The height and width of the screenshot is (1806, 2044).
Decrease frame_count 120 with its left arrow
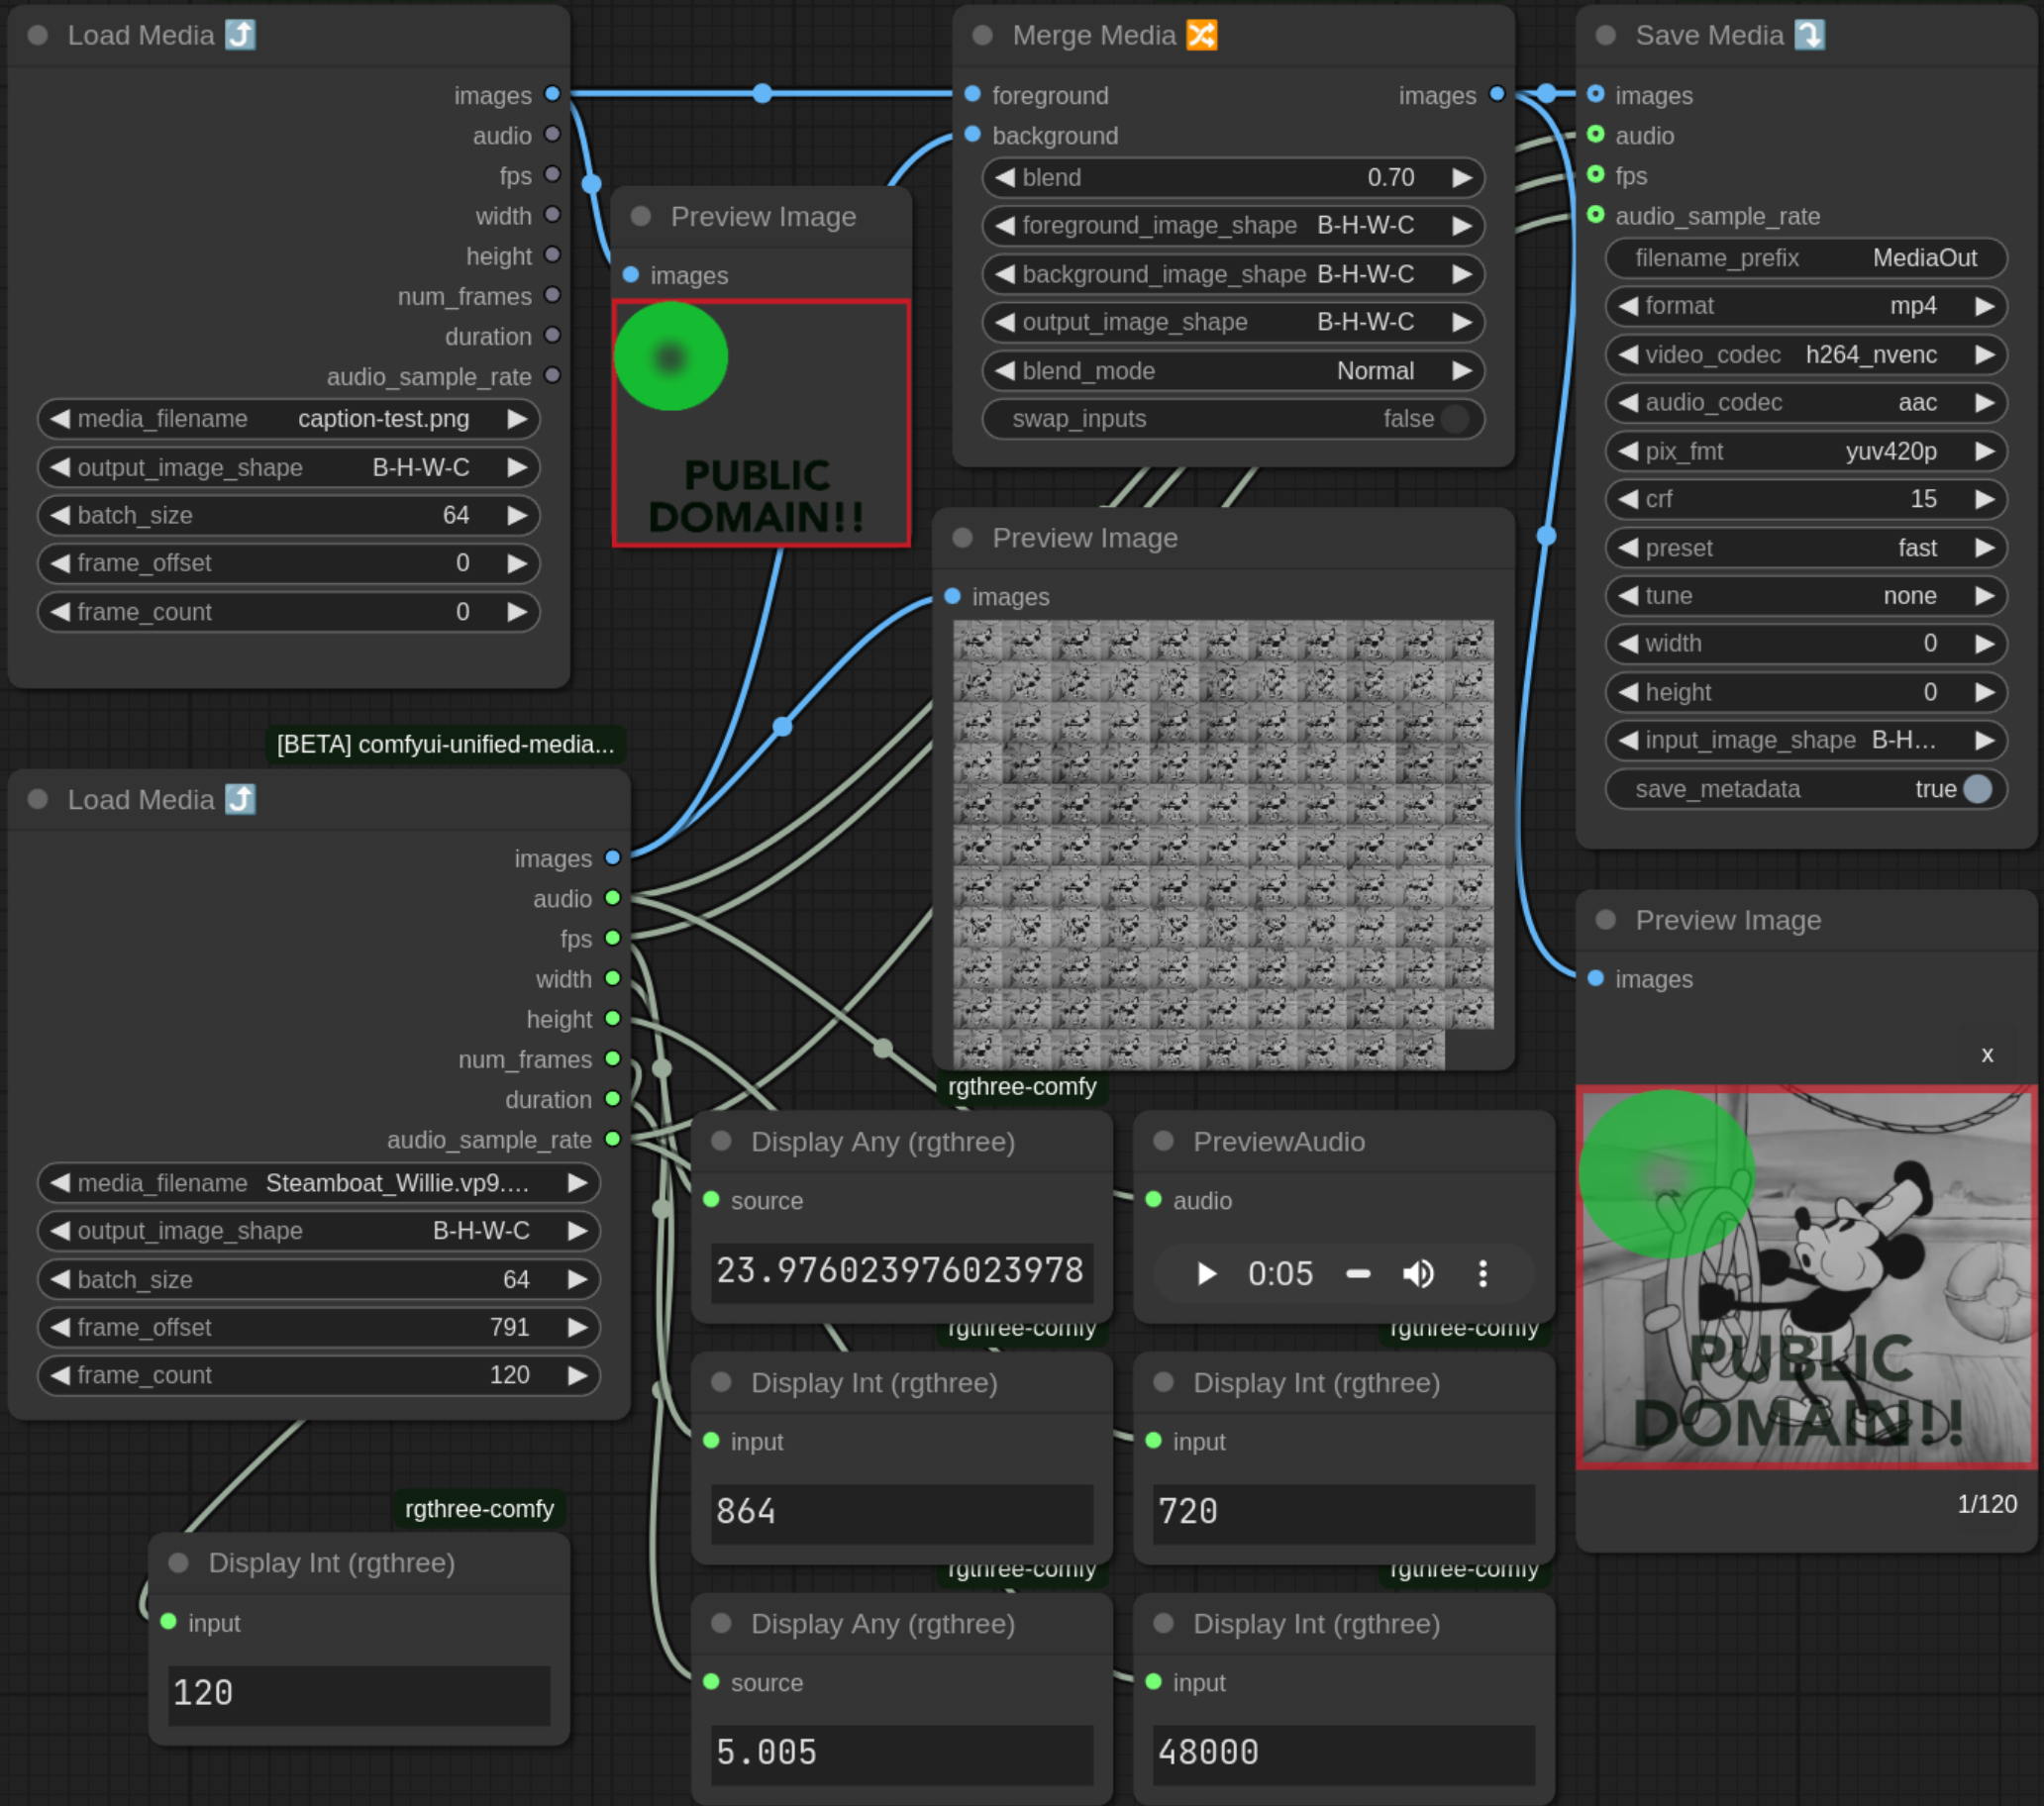point(61,1375)
